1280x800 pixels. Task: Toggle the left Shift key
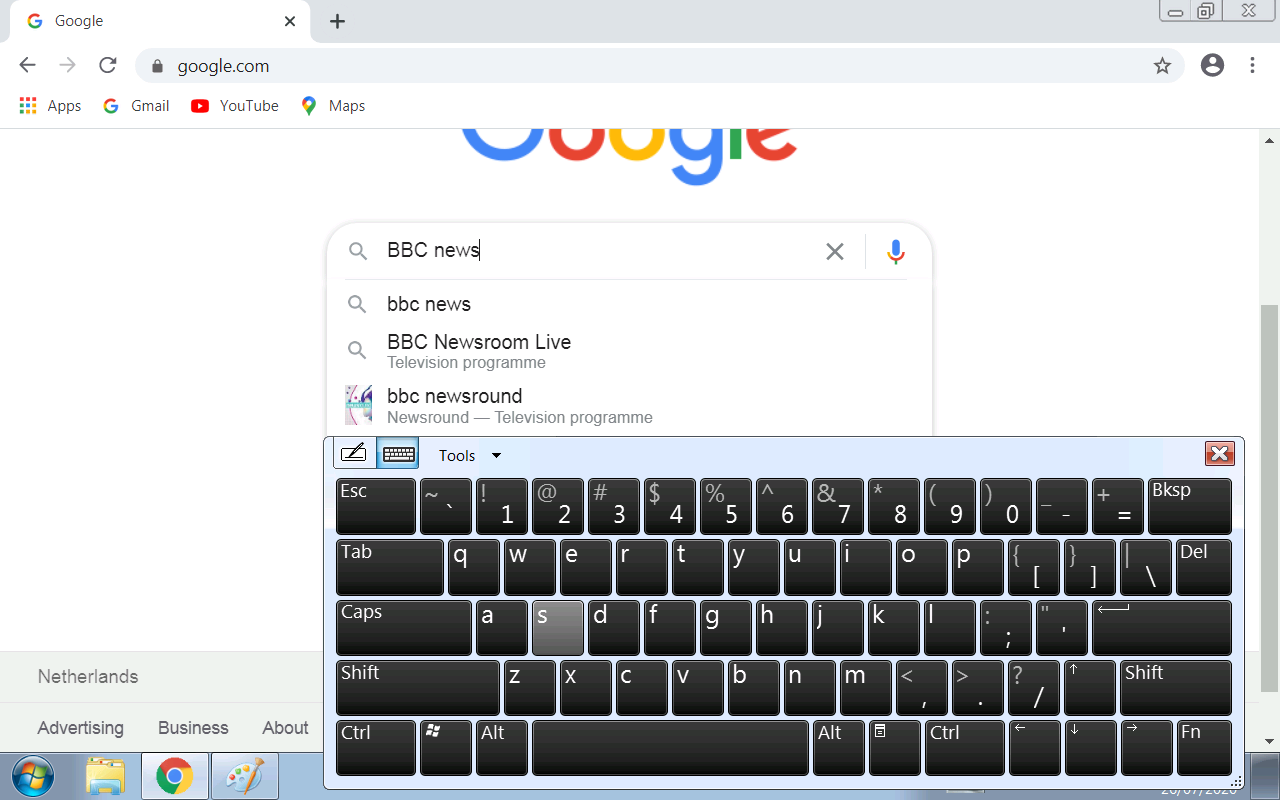point(418,688)
